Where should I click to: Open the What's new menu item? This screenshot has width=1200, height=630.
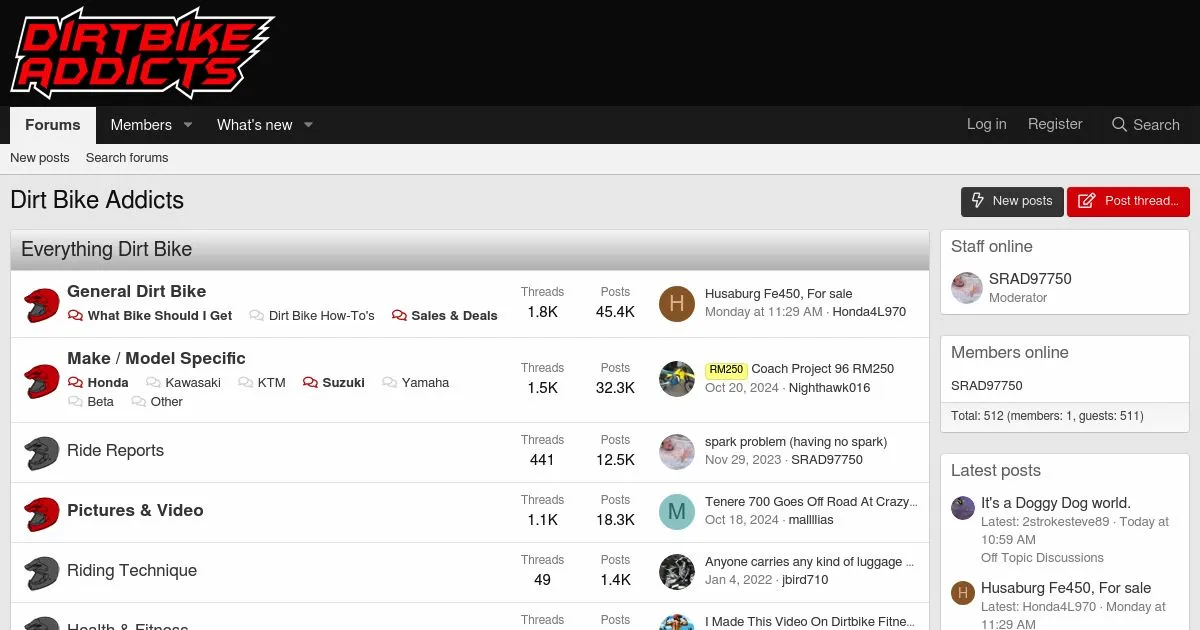(255, 125)
